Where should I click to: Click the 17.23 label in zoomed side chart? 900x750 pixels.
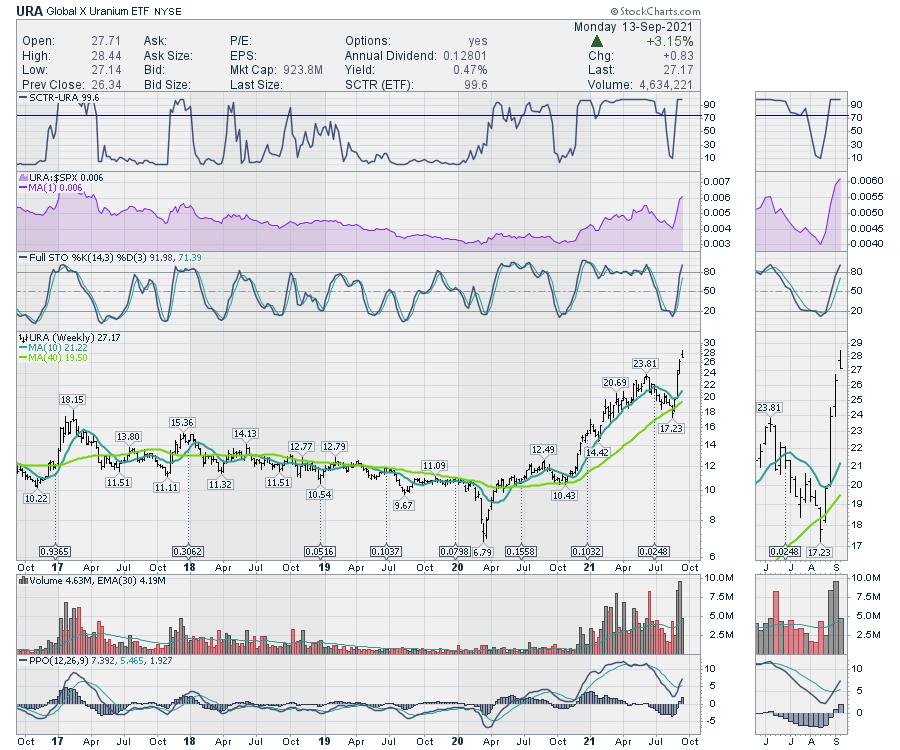pos(819,551)
